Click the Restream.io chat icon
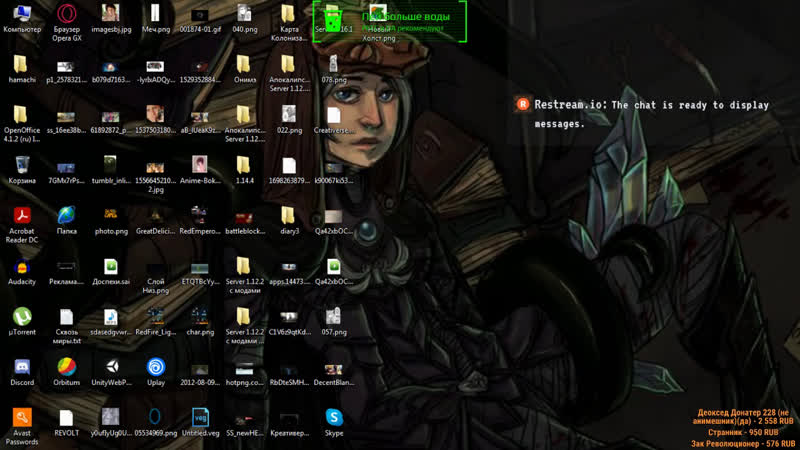The width and height of the screenshot is (800, 450). point(522,104)
